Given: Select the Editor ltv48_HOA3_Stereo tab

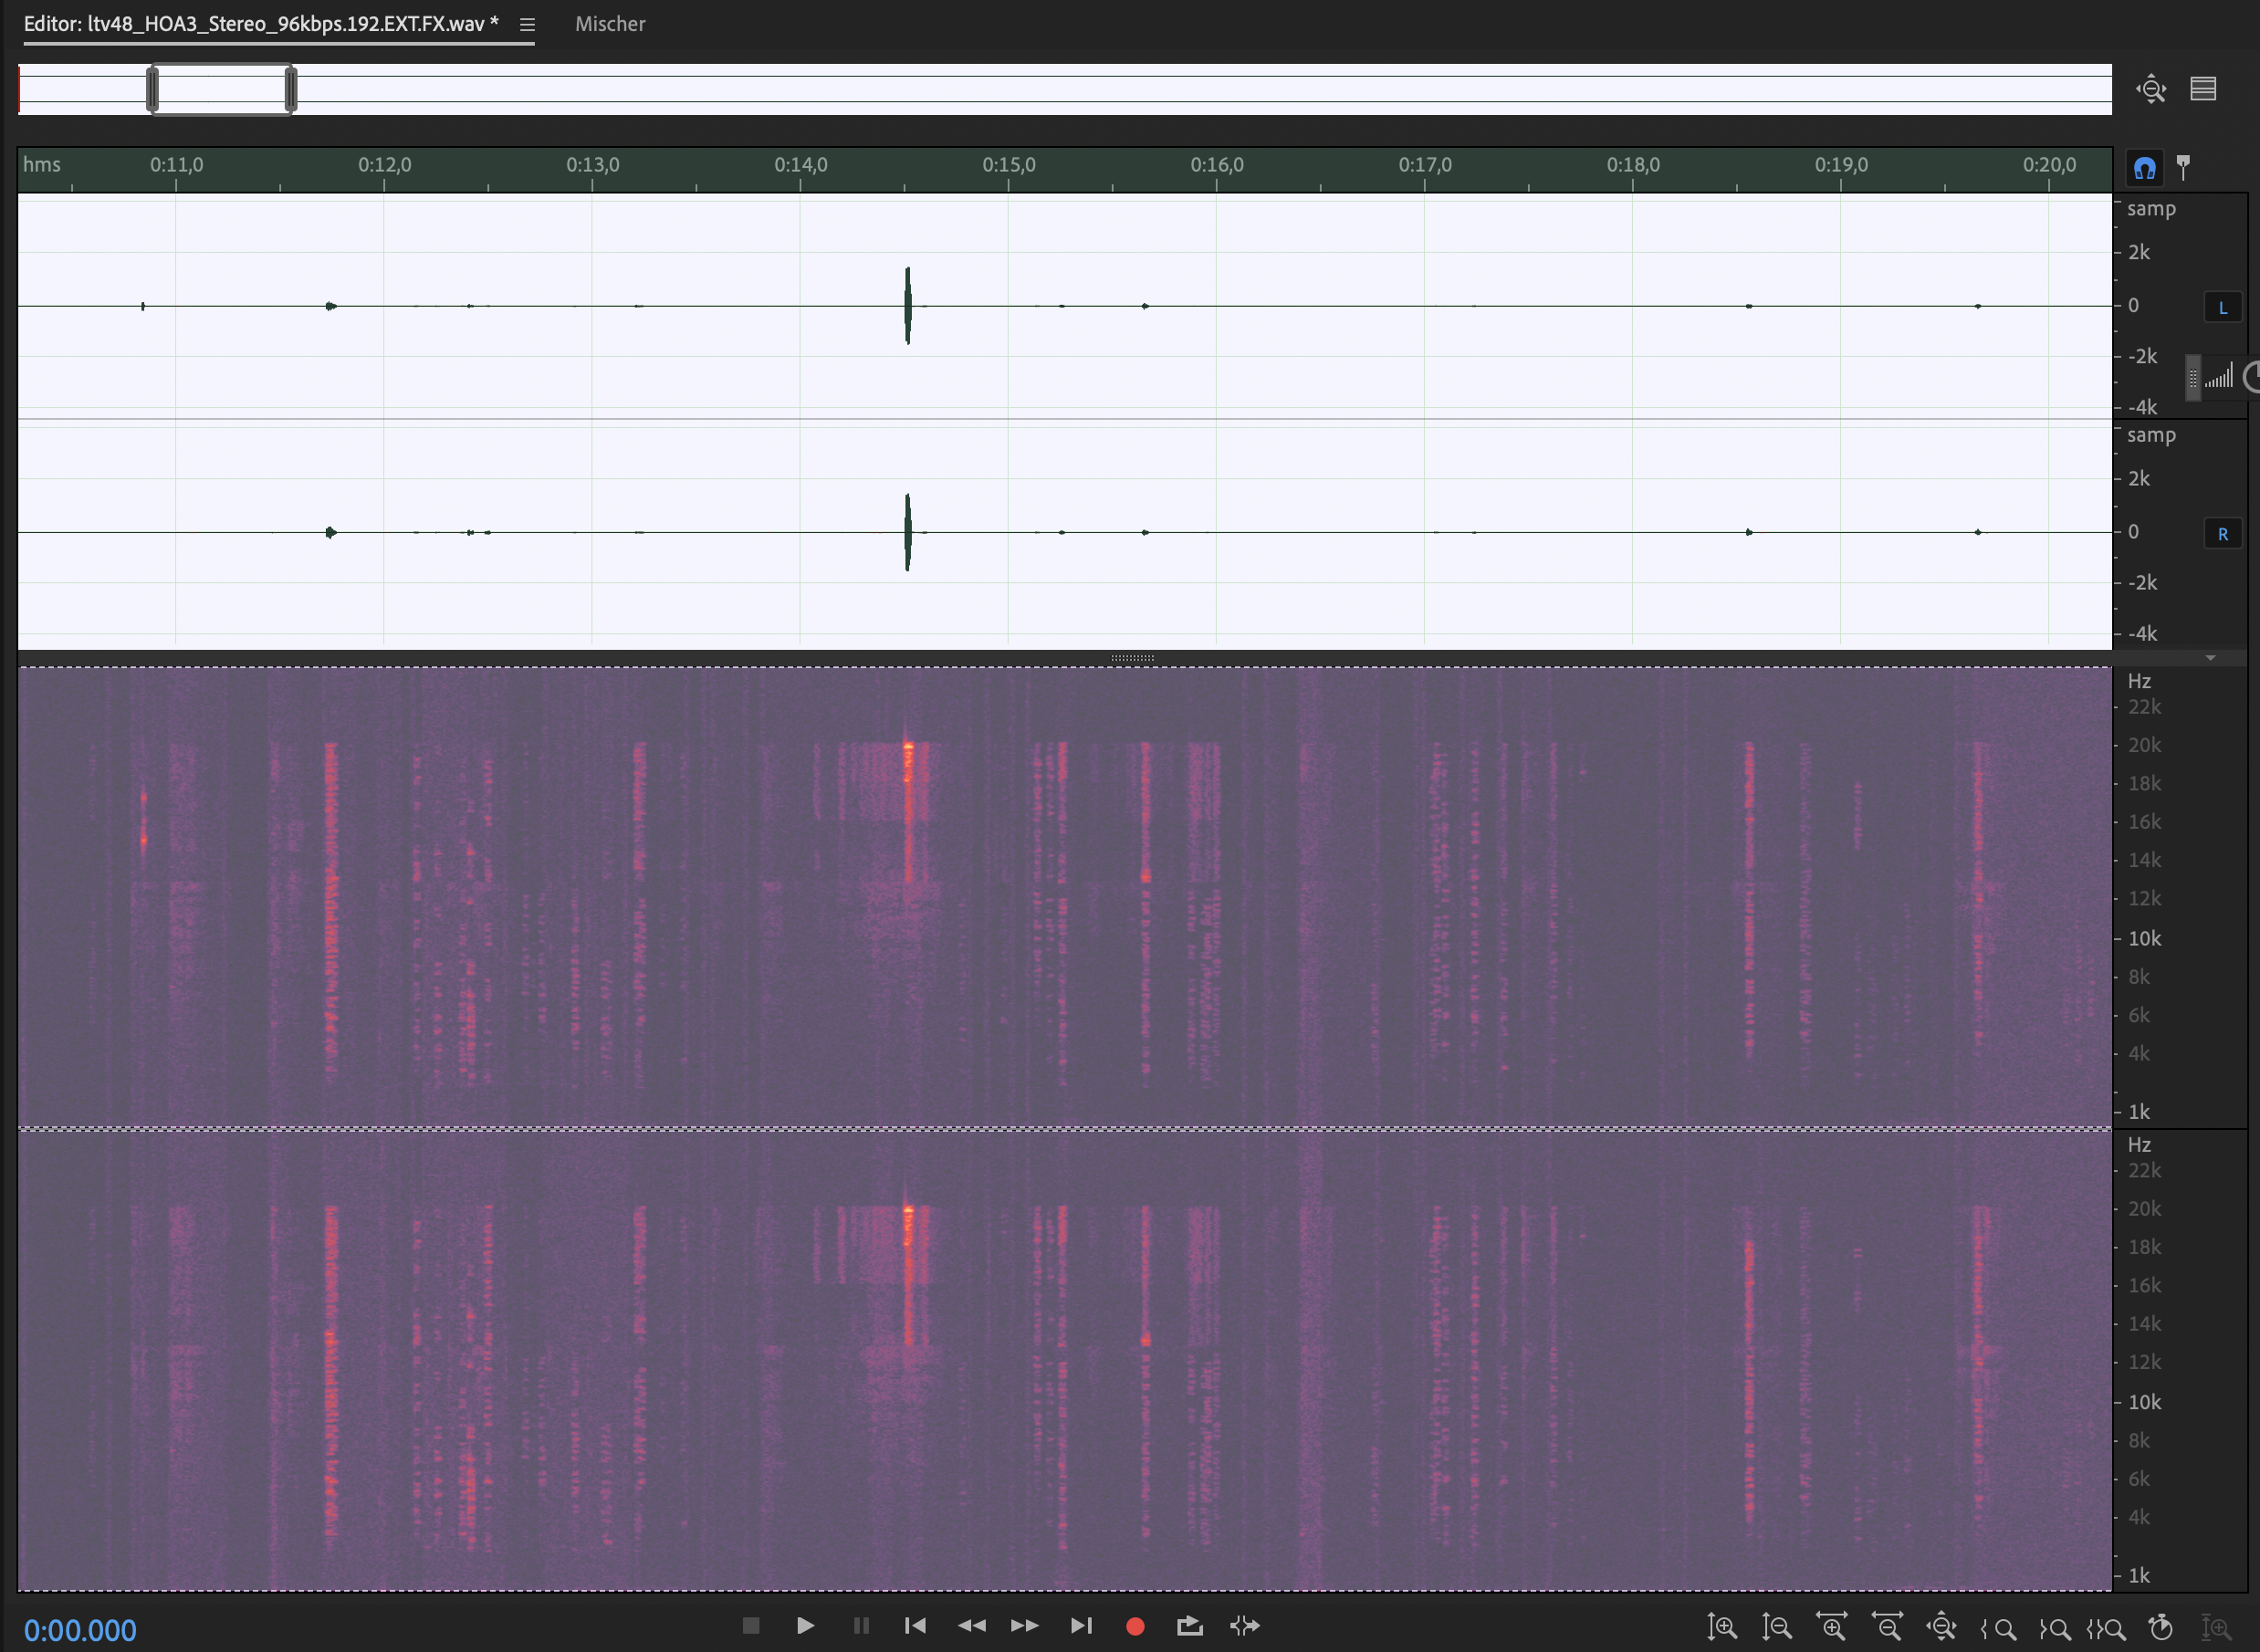Looking at the screenshot, I should [260, 24].
